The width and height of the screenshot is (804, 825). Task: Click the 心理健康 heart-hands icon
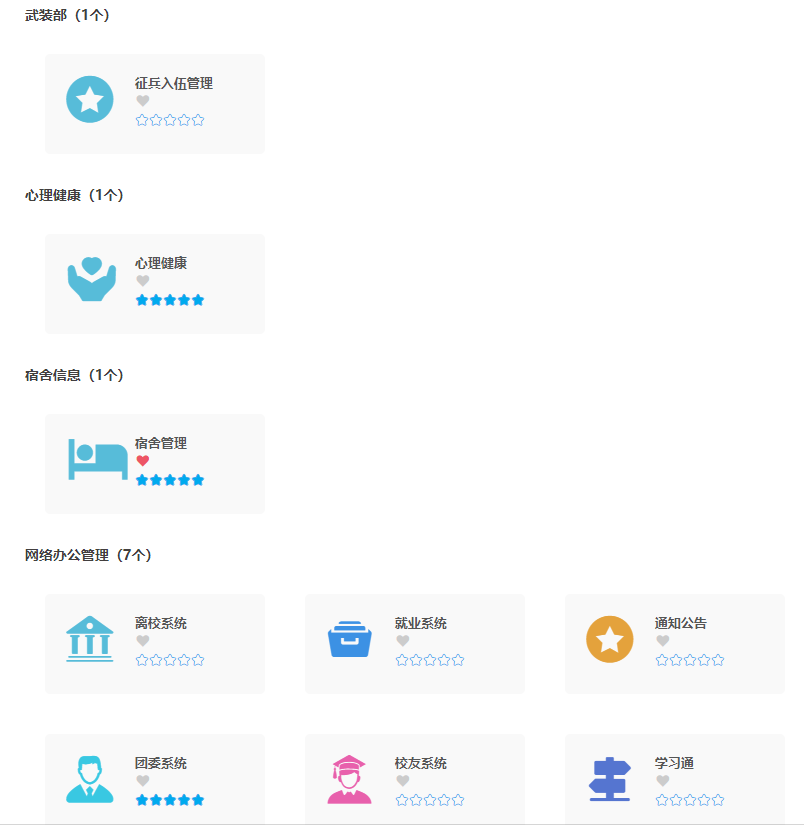point(90,280)
